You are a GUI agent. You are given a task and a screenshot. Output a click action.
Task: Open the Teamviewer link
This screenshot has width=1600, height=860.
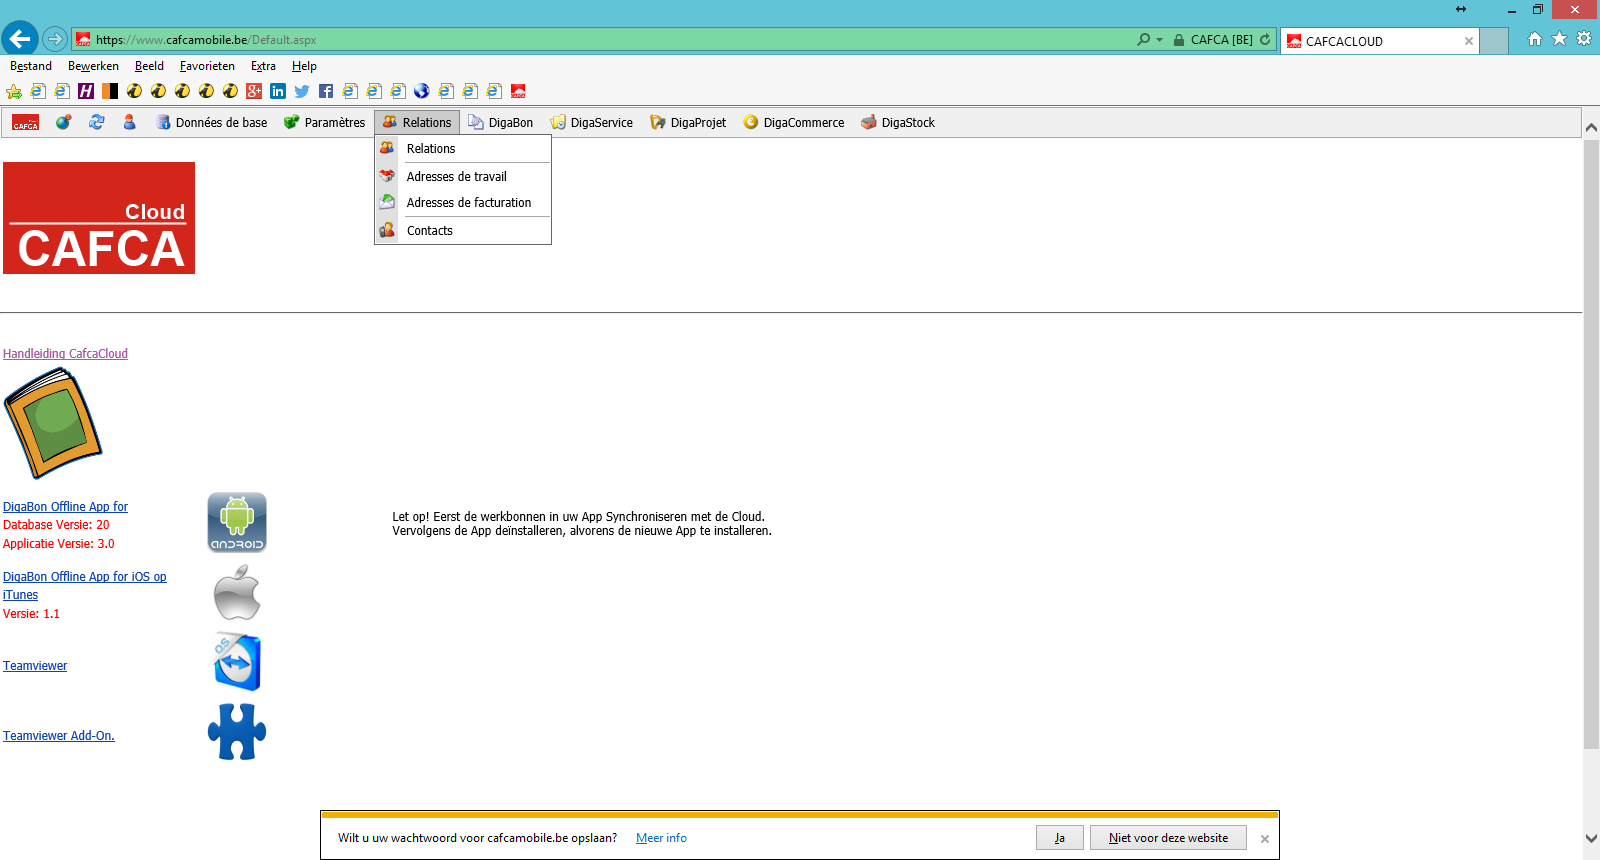pyautogui.click(x=35, y=666)
